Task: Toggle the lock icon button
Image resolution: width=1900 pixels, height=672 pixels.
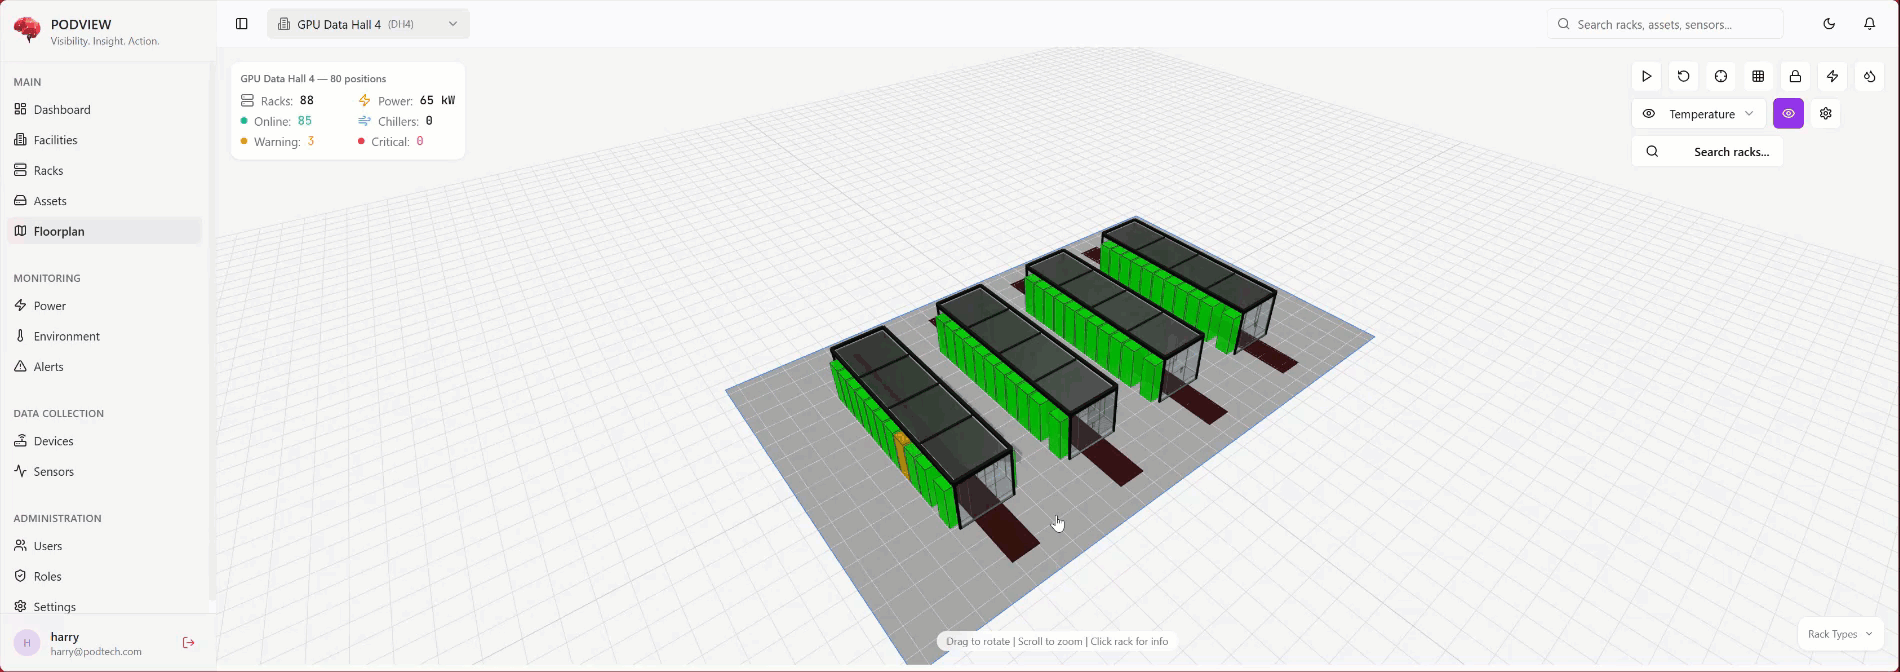Action: pyautogui.click(x=1795, y=76)
